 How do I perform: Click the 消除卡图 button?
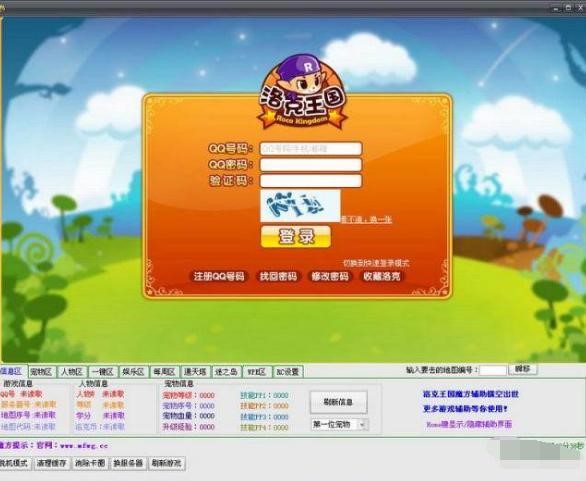pyautogui.click(x=90, y=463)
